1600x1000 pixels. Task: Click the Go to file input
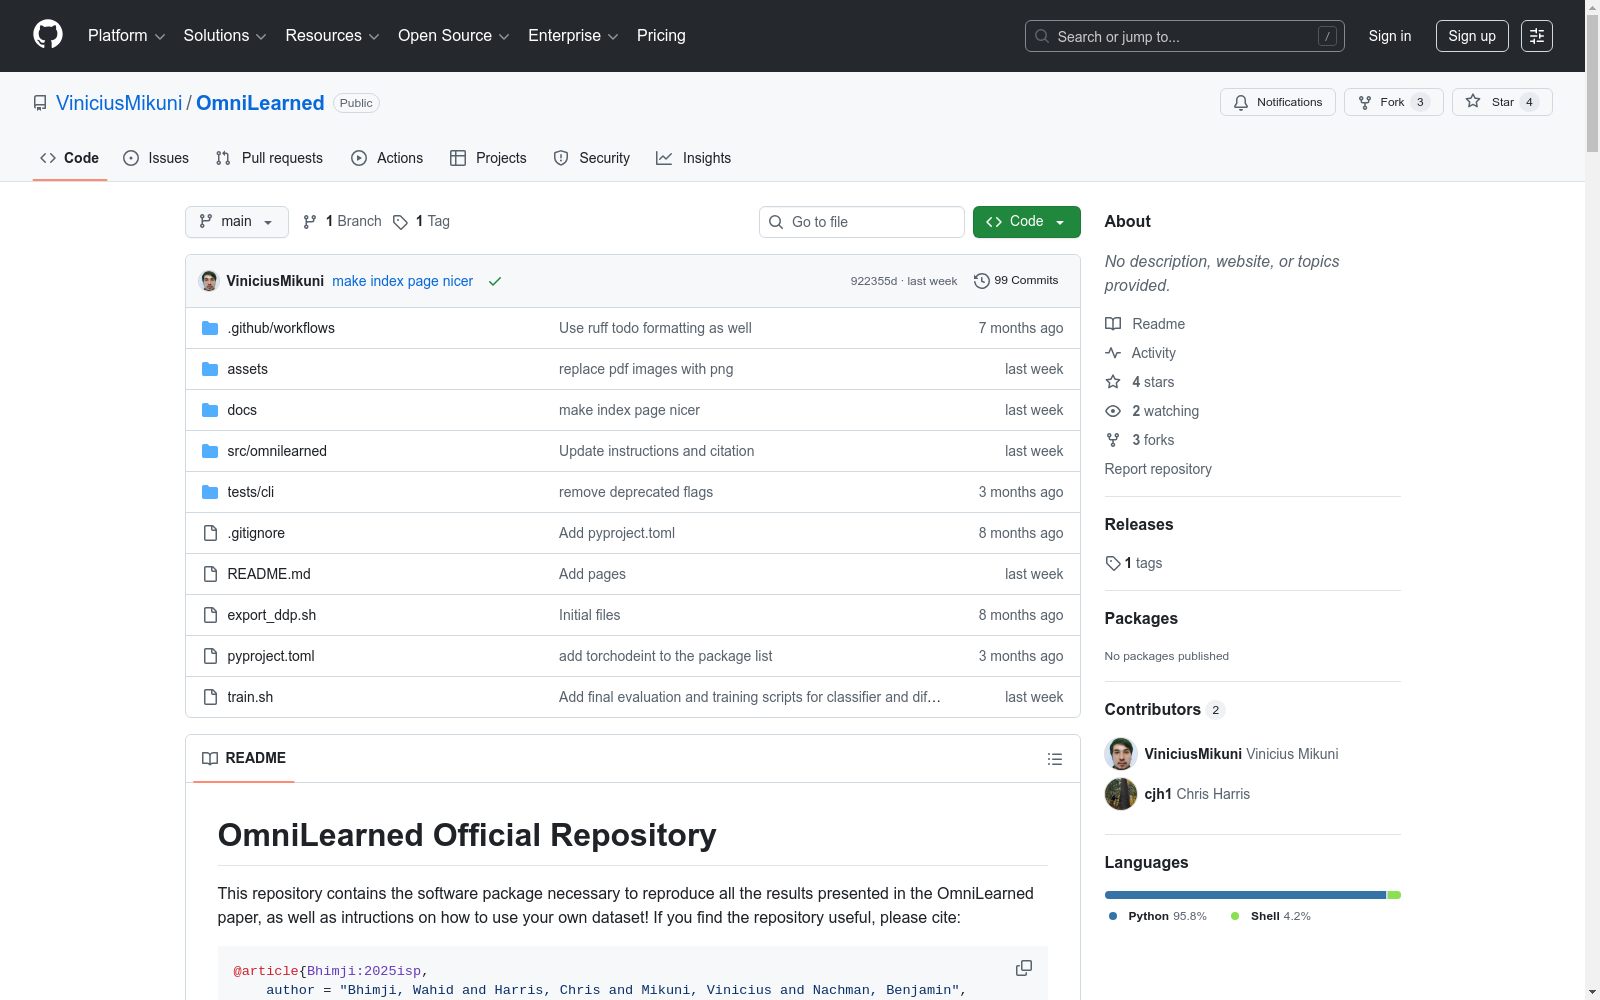click(x=862, y=222)
